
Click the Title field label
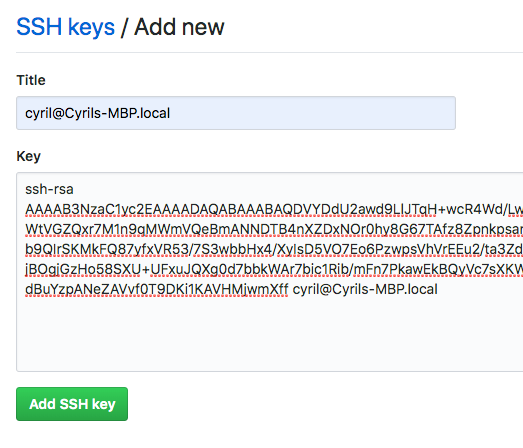point(31,80)
